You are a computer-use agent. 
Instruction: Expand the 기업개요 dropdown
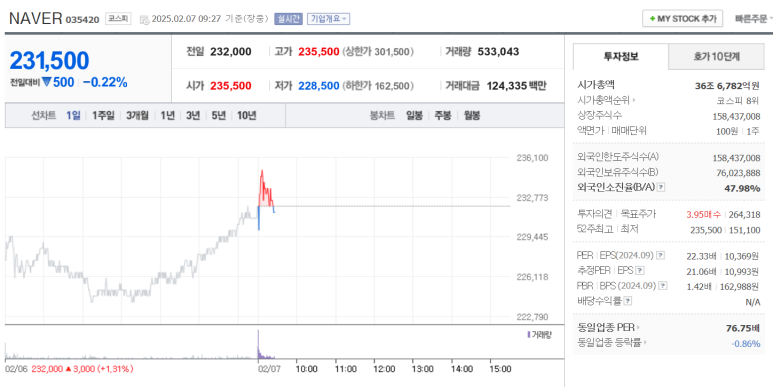tap(328, 19)
